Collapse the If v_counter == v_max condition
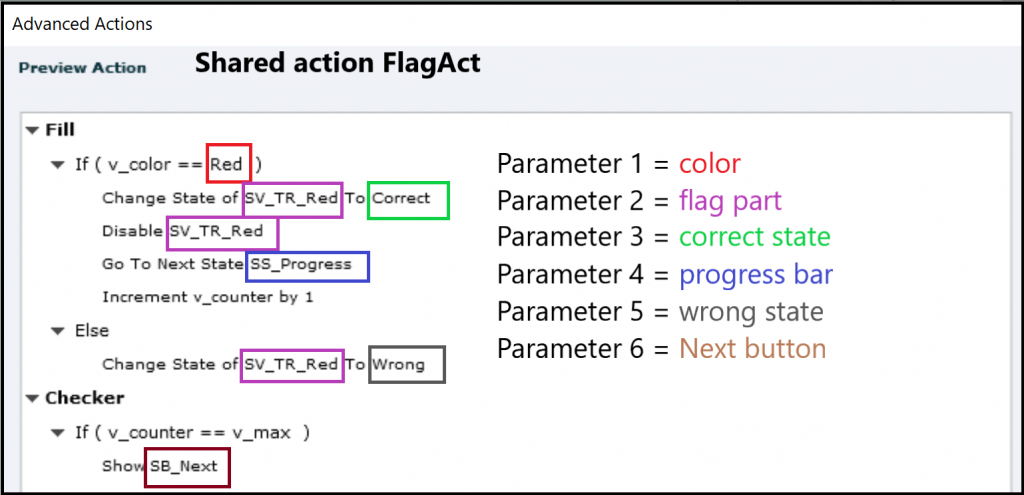 pyautogui.click(x=58, y=433)
